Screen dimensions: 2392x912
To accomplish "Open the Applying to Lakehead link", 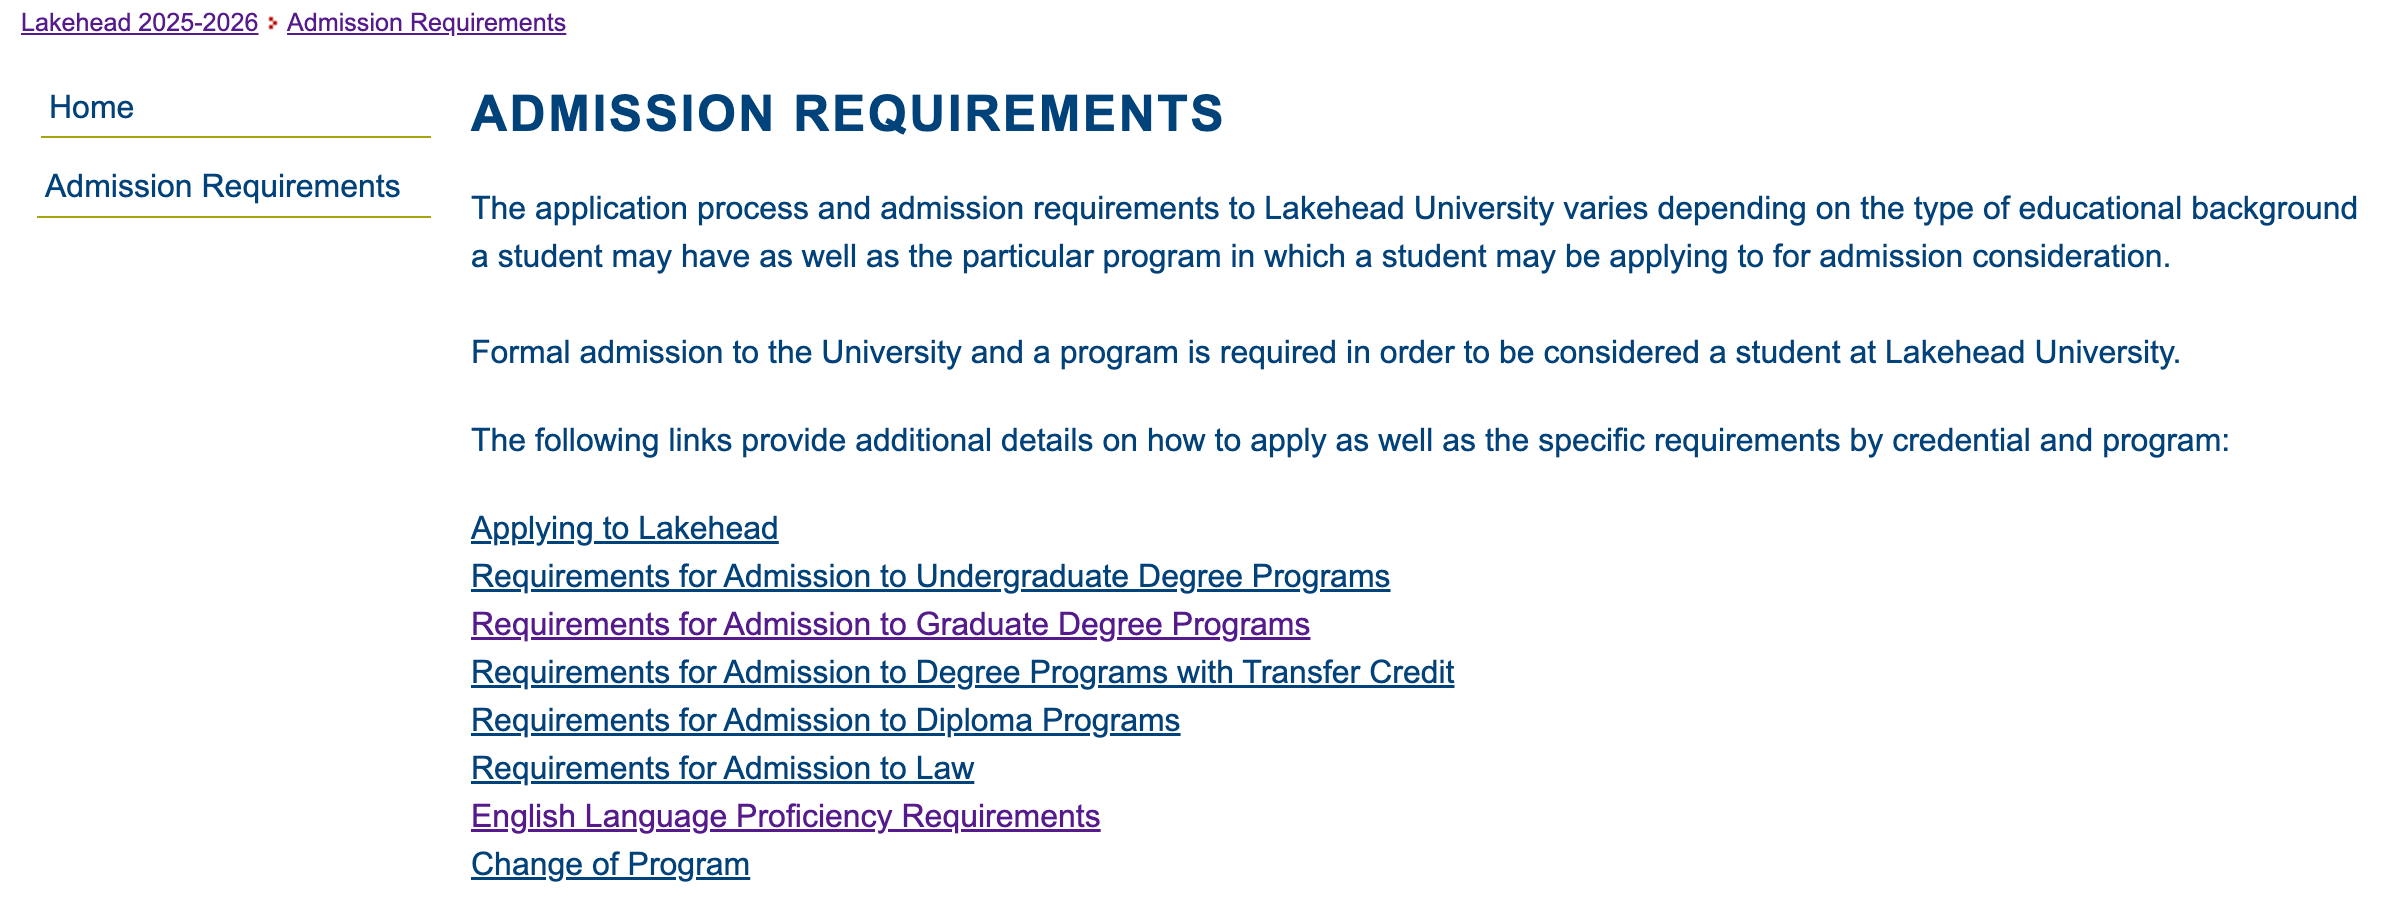I will pos(624,528).
